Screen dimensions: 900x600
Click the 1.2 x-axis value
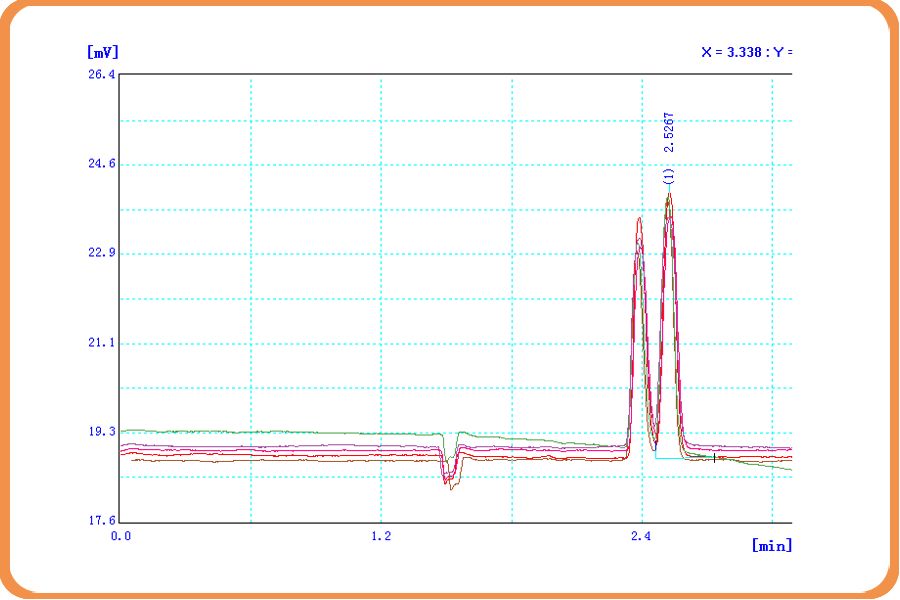click(381, 536)
